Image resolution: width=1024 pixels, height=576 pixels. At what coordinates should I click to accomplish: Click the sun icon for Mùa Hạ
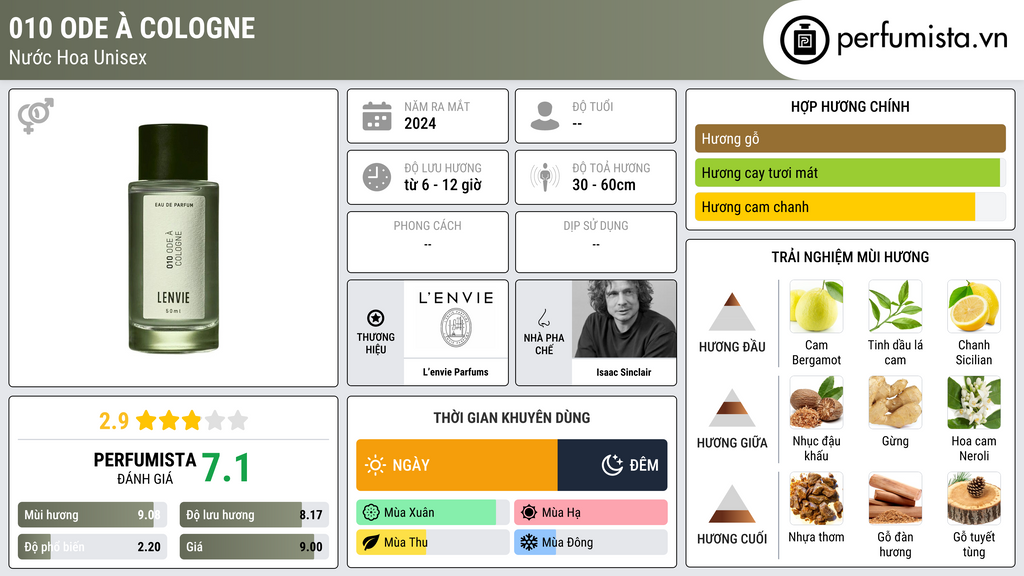(x=529, y=513)
